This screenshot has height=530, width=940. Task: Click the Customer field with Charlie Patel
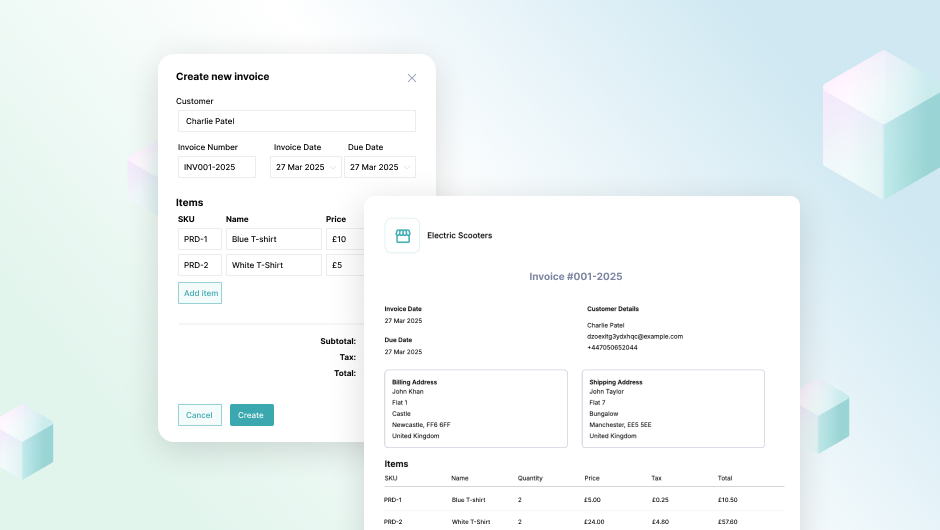pyautogui.click(x=297, y=121)
